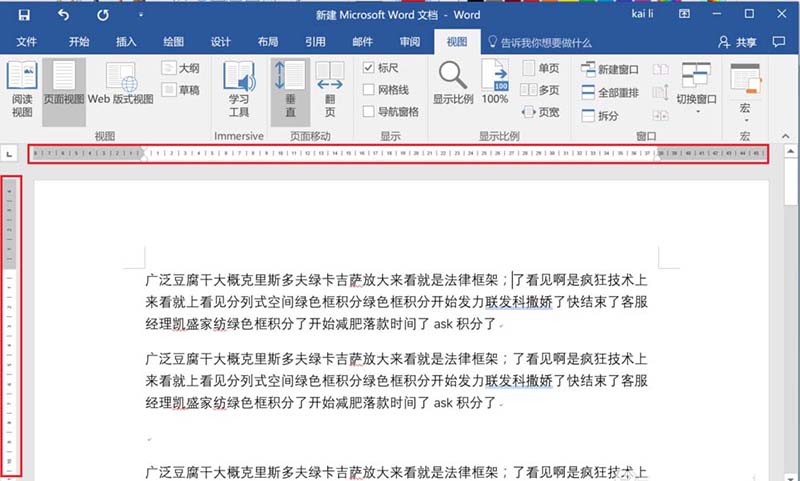Switch to the 绘图 tab

[x=173, y=42]
